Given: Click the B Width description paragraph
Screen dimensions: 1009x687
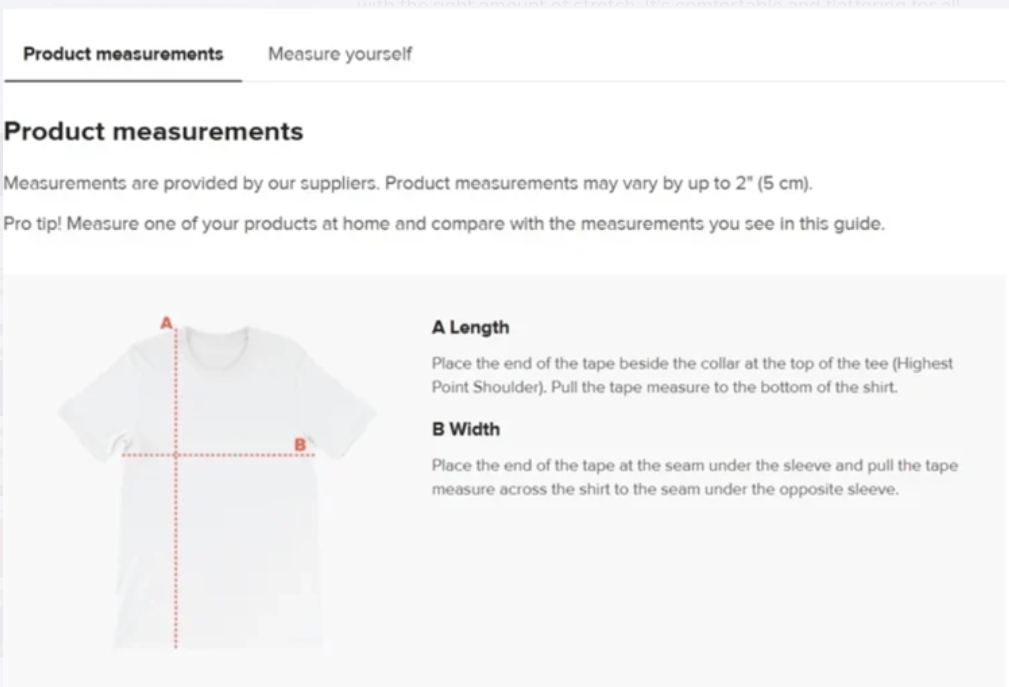Looking at the screenshot, I should tap(694, 477).
